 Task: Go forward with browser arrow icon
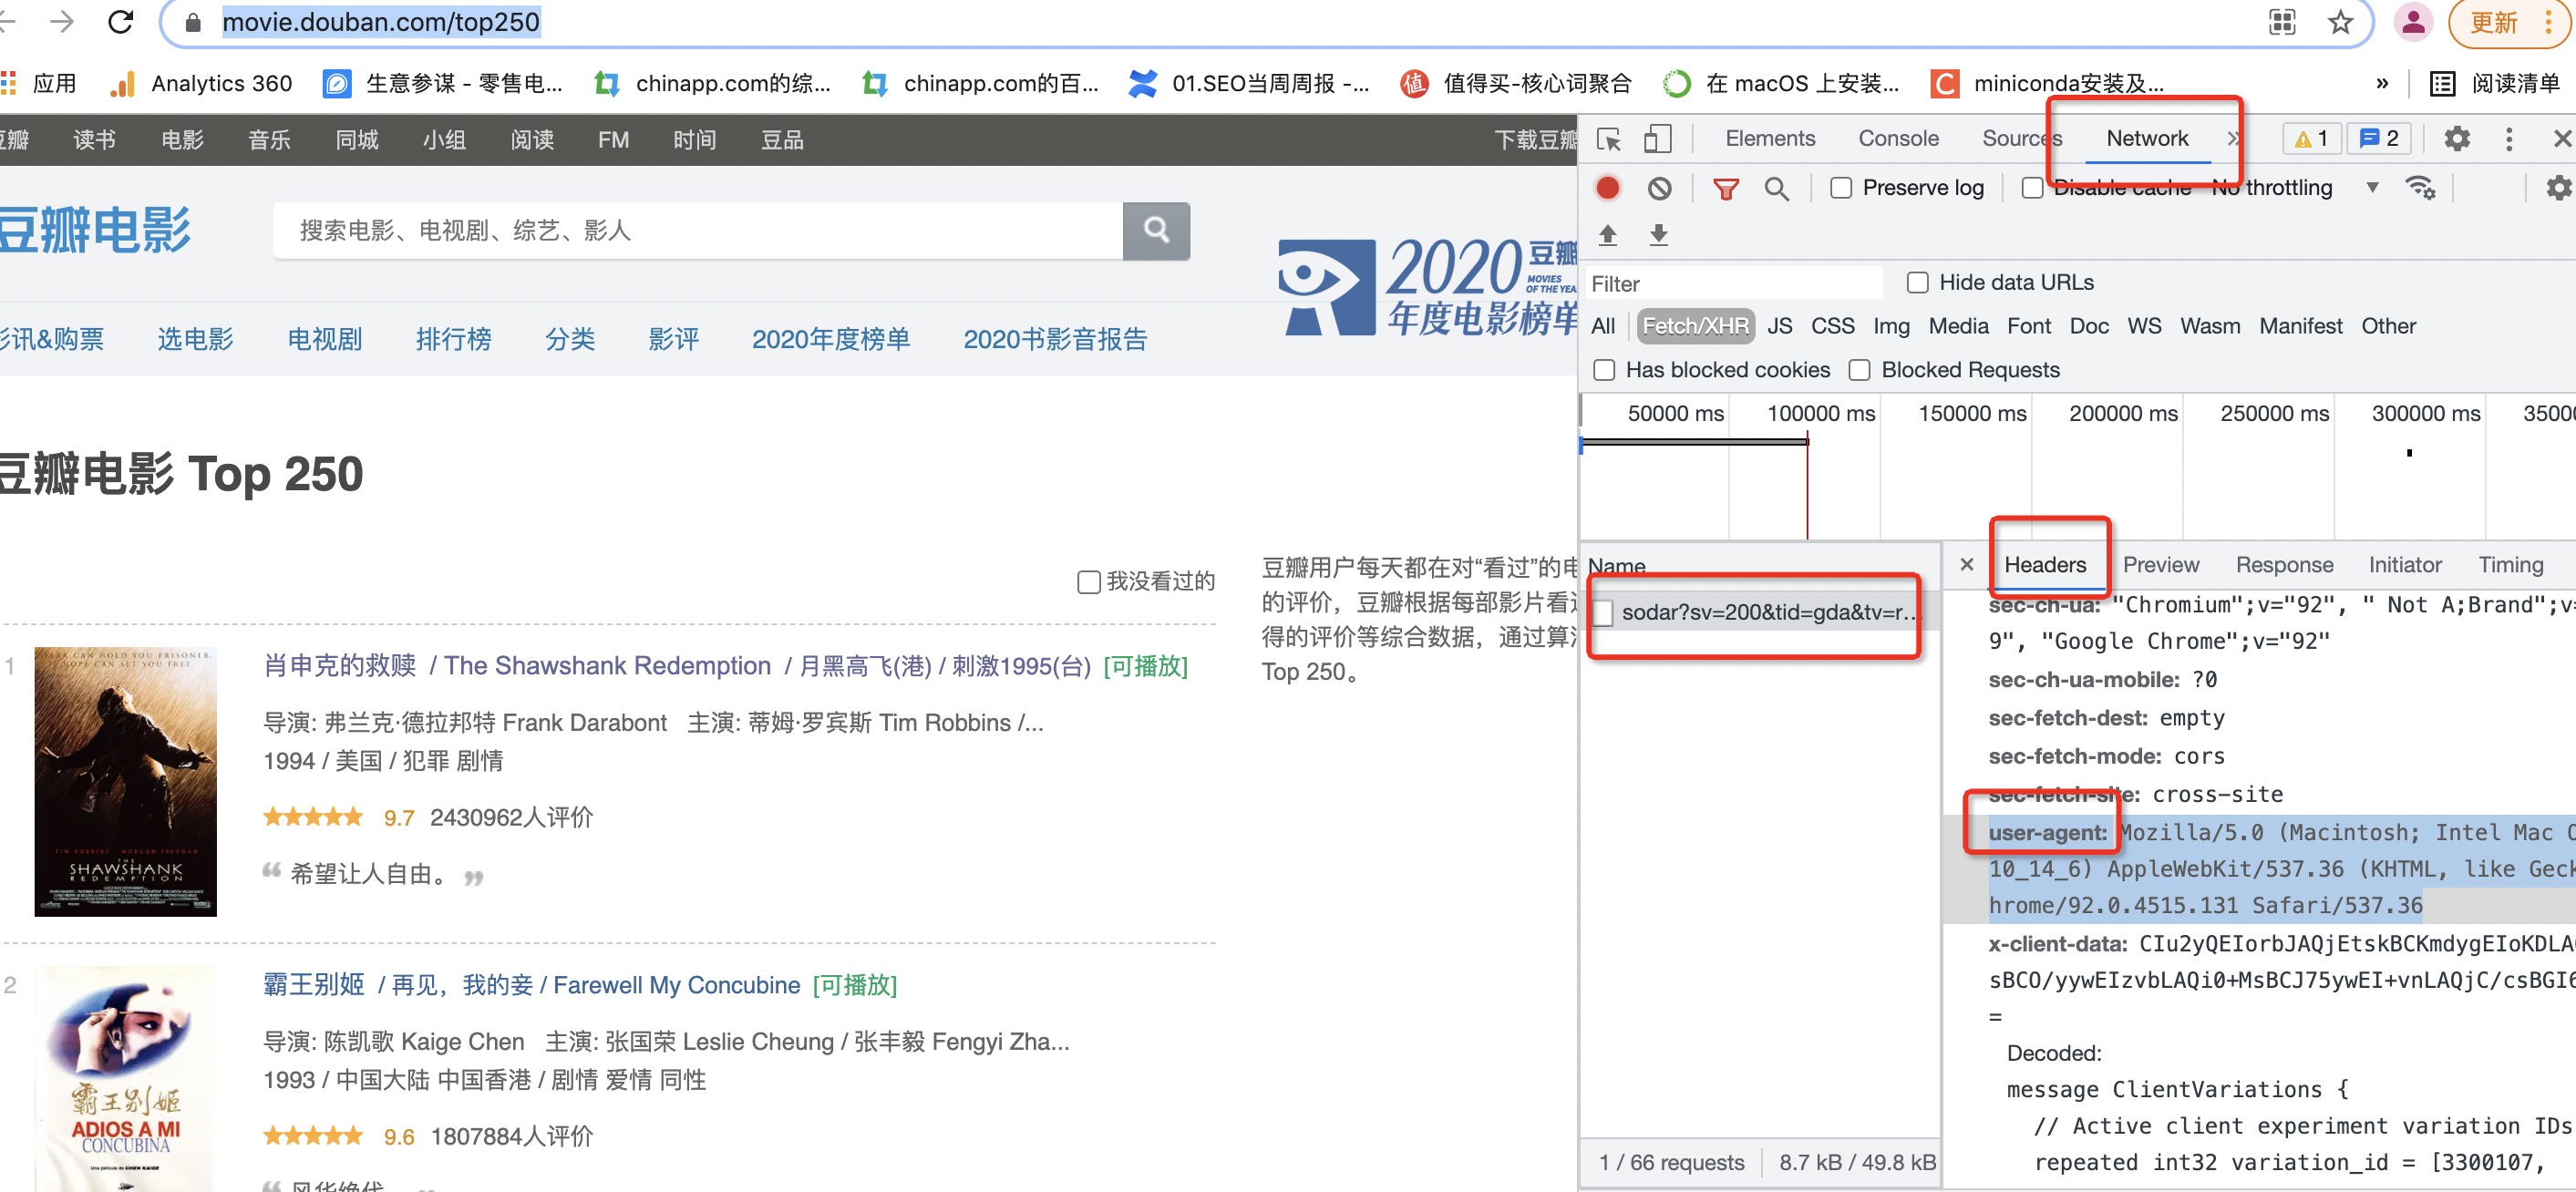[x=62, y=22]
